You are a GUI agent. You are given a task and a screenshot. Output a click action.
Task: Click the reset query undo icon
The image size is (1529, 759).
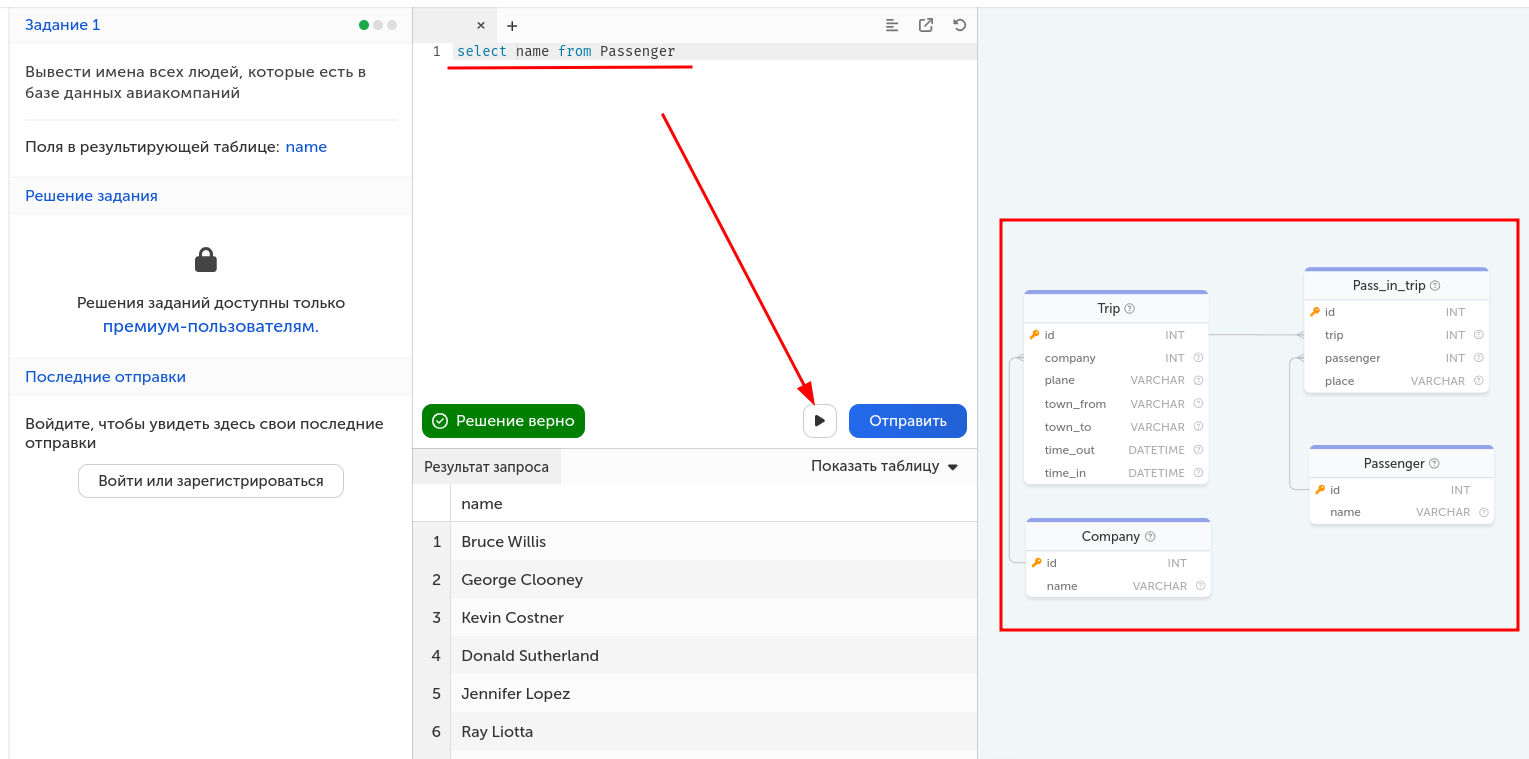[960, 26]
